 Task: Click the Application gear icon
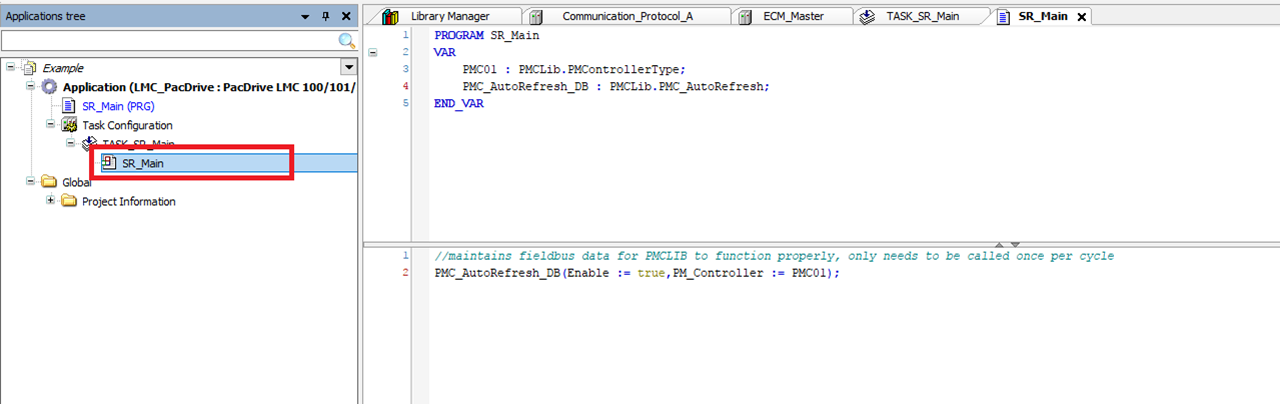[x=49, y=87]
